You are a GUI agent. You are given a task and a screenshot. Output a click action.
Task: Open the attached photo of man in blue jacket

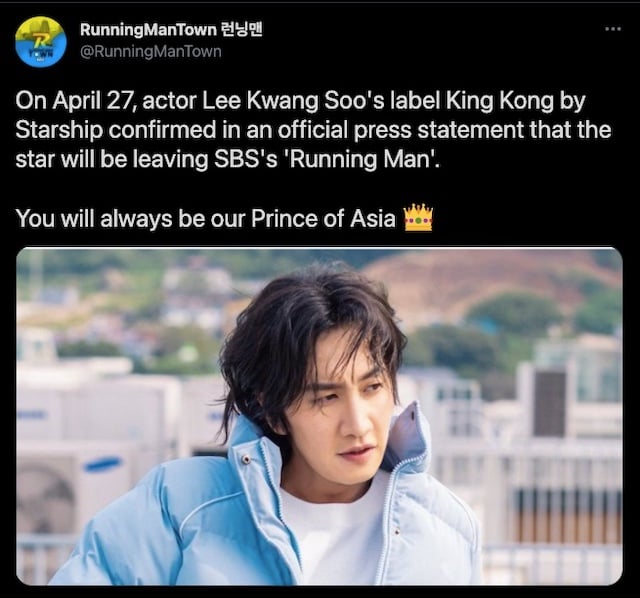click(319, 416)
